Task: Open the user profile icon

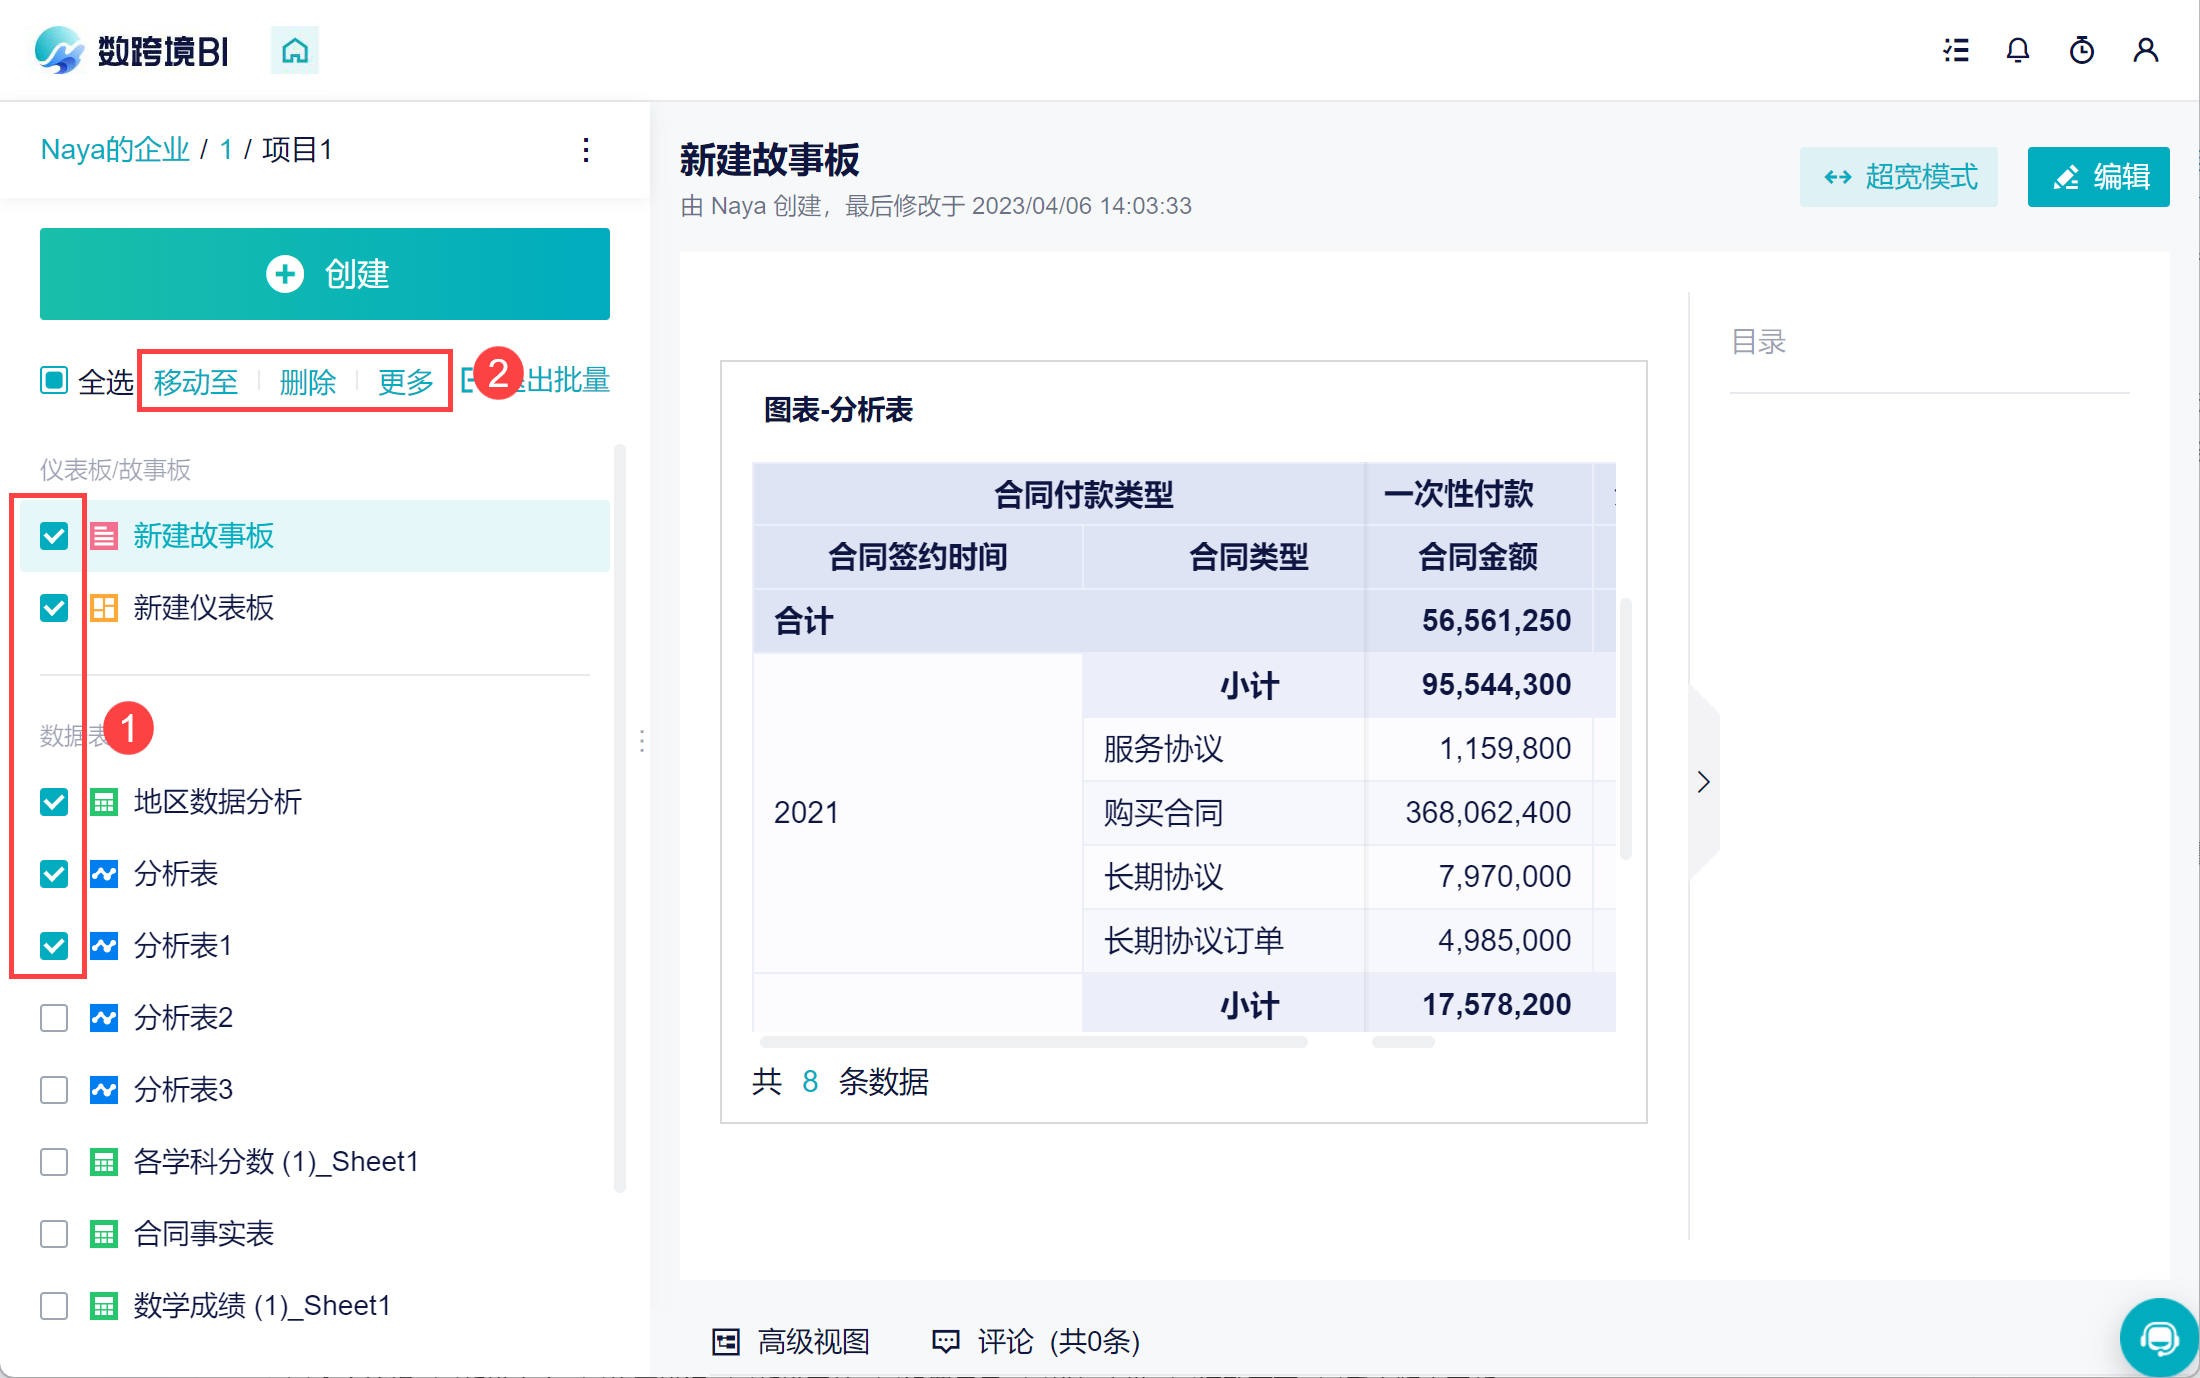Action: coord(2146,50)
